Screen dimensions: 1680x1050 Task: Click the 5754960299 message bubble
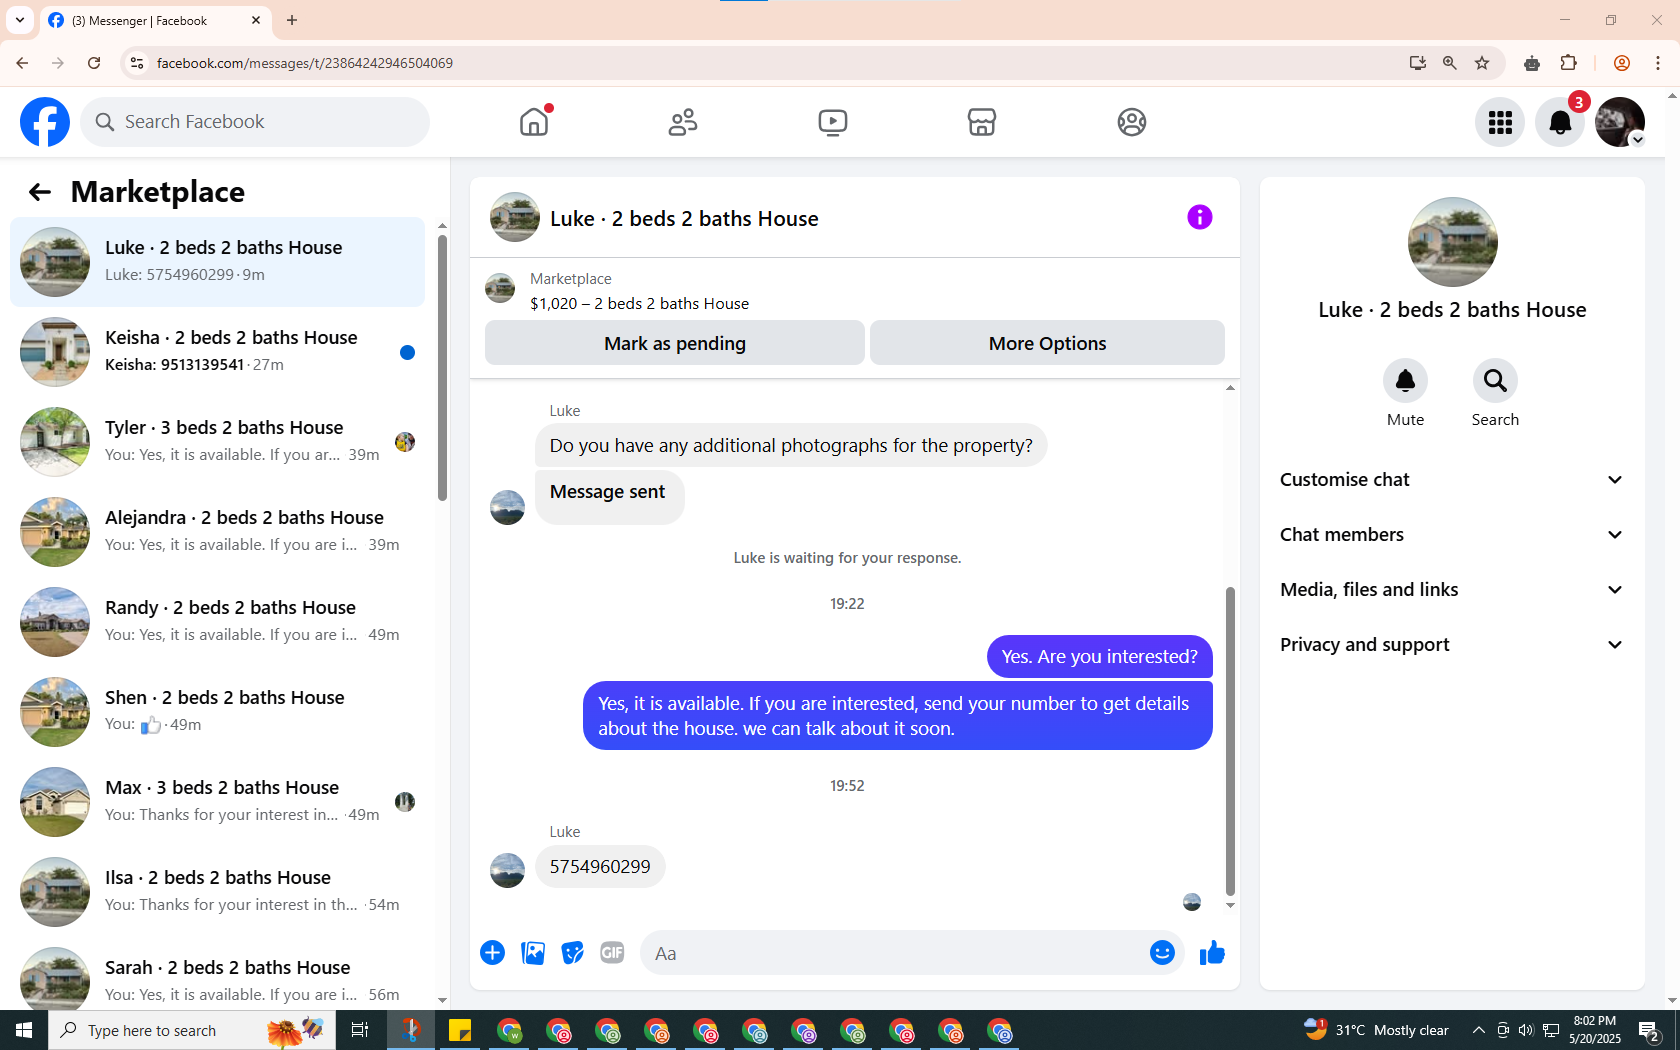click(x=600, y=867)
